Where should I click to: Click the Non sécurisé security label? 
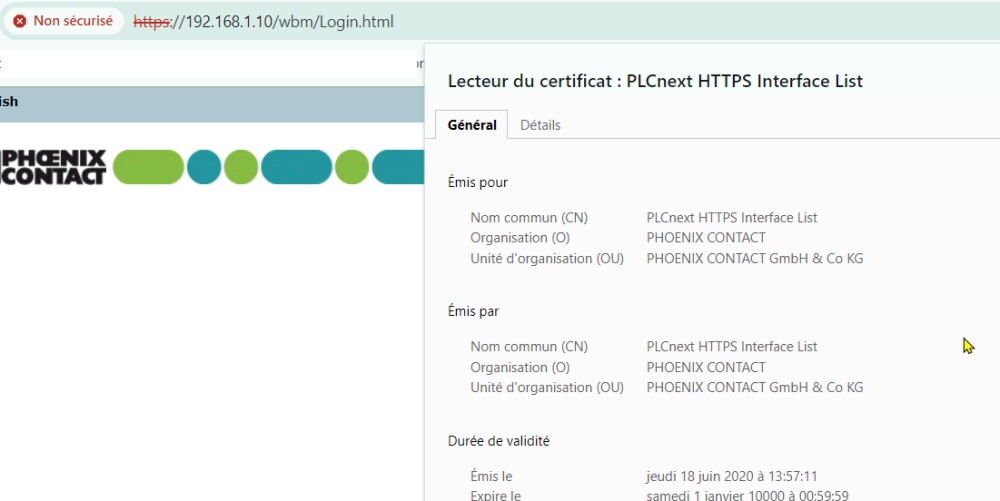point(73,21)
